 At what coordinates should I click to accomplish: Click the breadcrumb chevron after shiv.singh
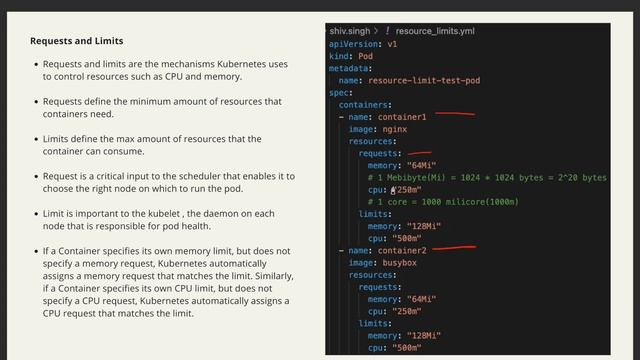[x=376, y=31]
